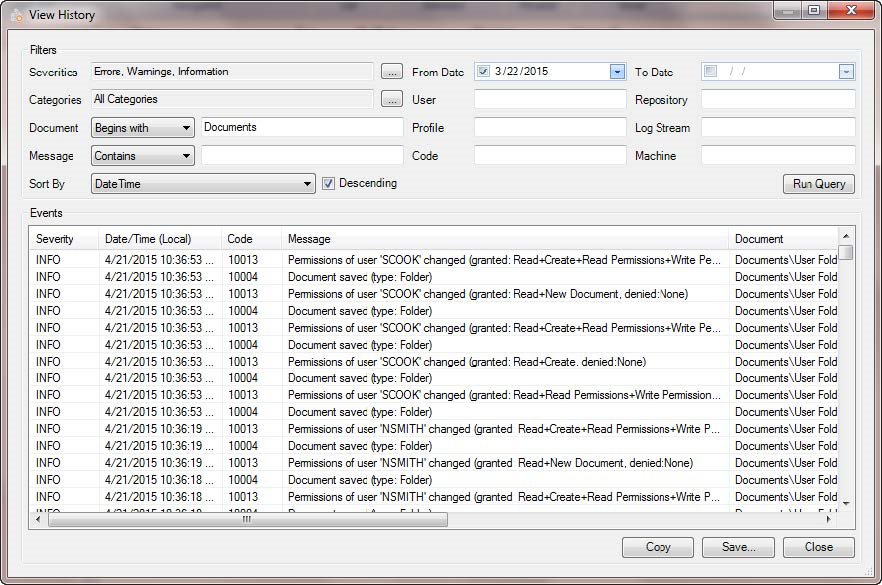Click the Repository filter text field

coord(778,100)
